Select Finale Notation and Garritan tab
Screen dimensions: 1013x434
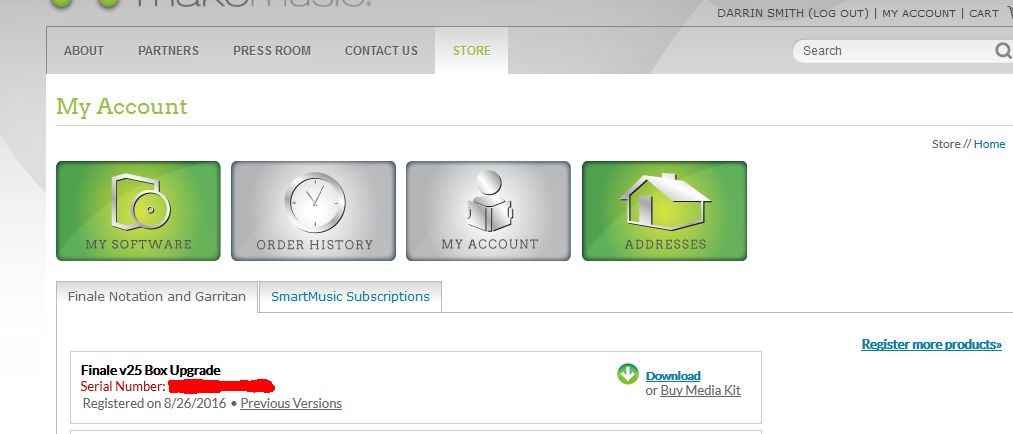click(x=156, y=297)
